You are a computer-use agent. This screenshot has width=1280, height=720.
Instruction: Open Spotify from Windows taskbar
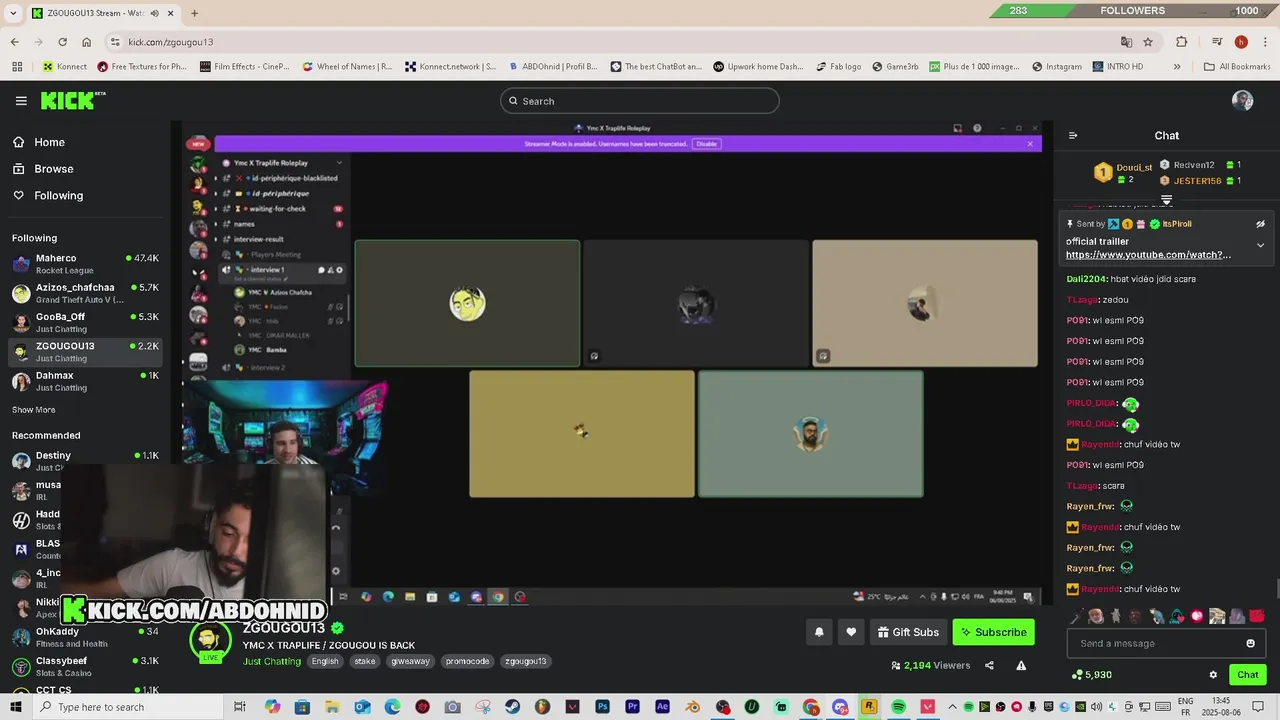[898, 707]
